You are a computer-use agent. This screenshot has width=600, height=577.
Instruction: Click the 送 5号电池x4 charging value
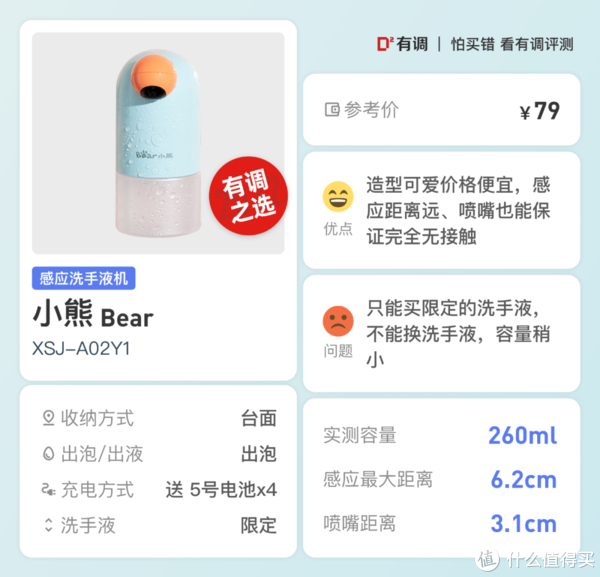point(221,490)
